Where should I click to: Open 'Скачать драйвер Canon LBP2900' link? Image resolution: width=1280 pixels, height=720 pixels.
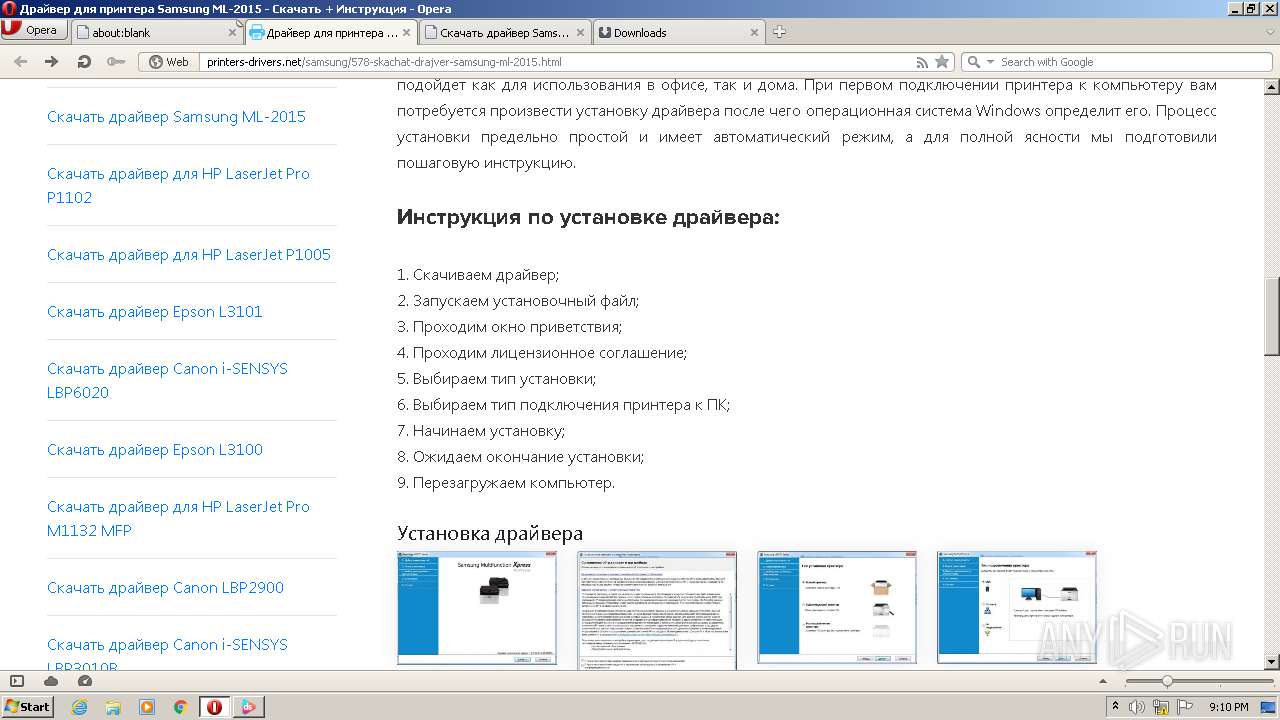(165, 588)
